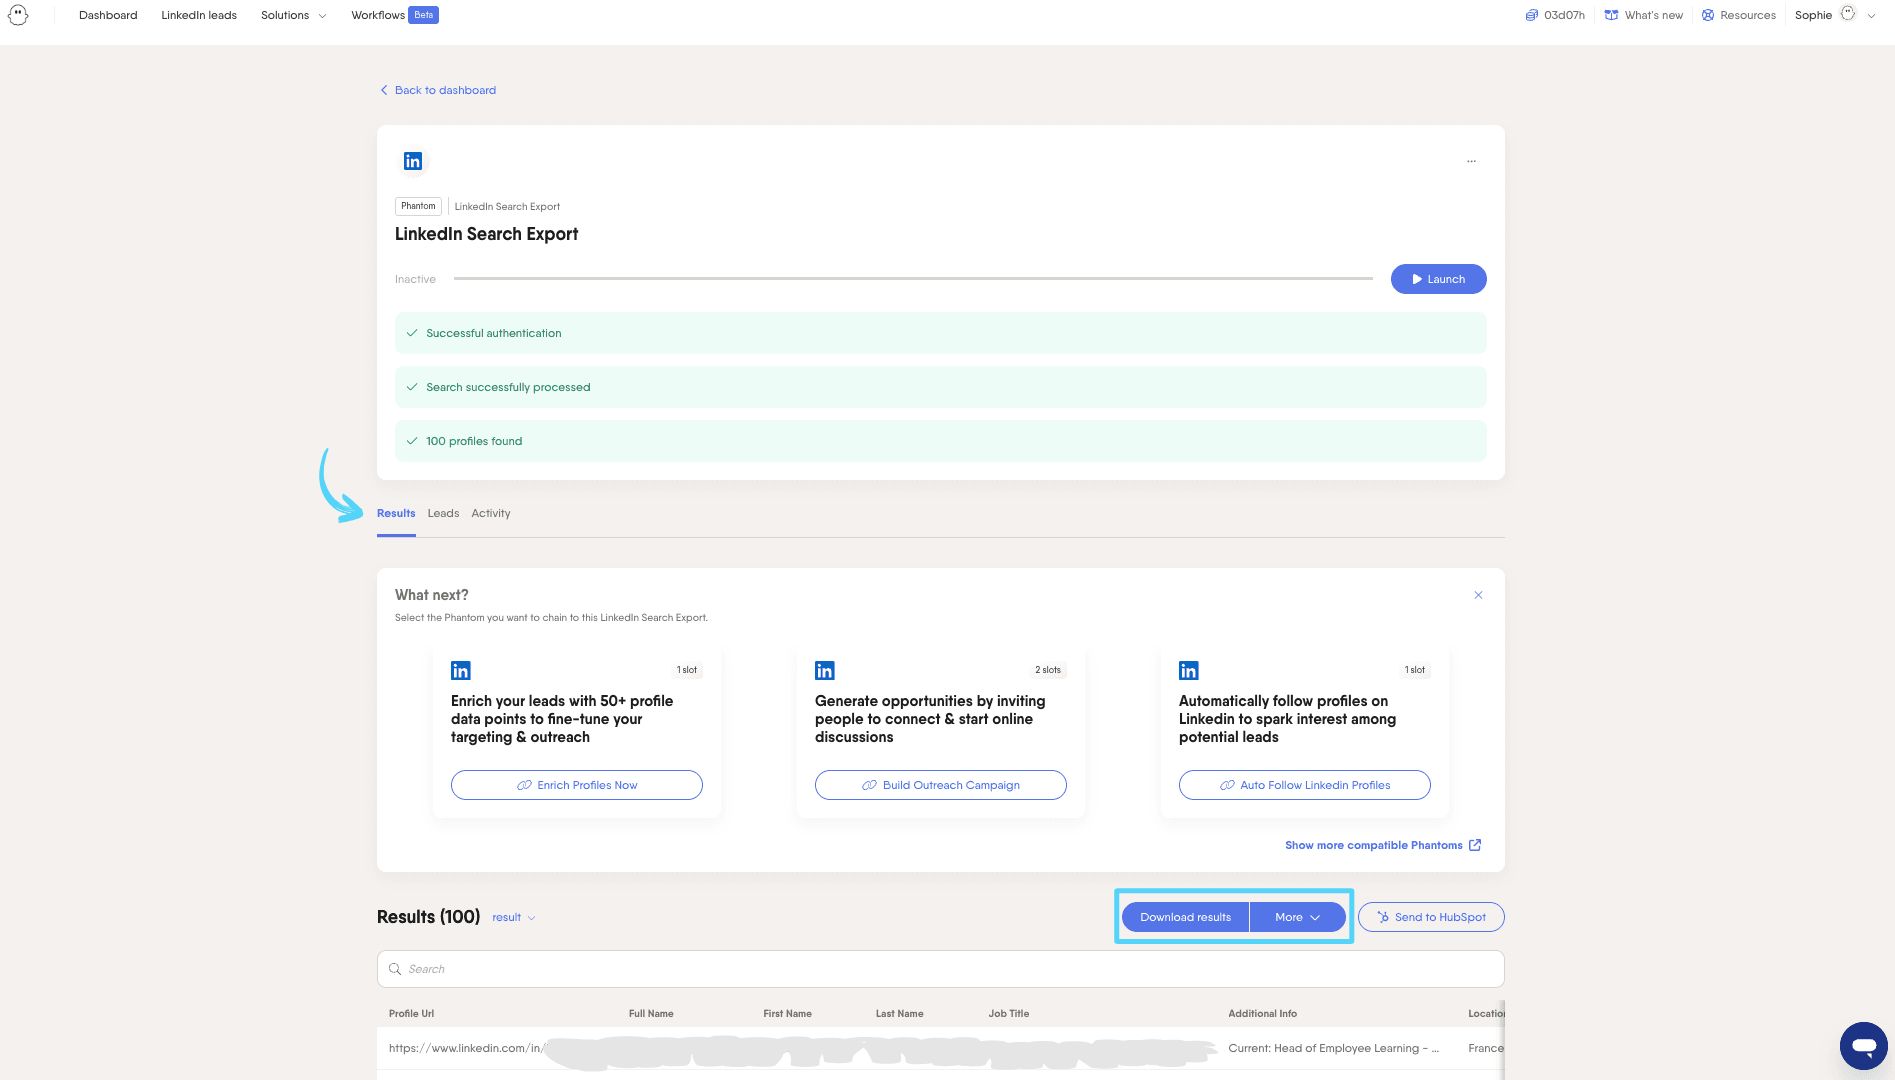Click the 1 slot badge on Auto follow card
The width and height of the screenshot is (1895, 1080).
pyautogui.click(x=1415, y=670)
